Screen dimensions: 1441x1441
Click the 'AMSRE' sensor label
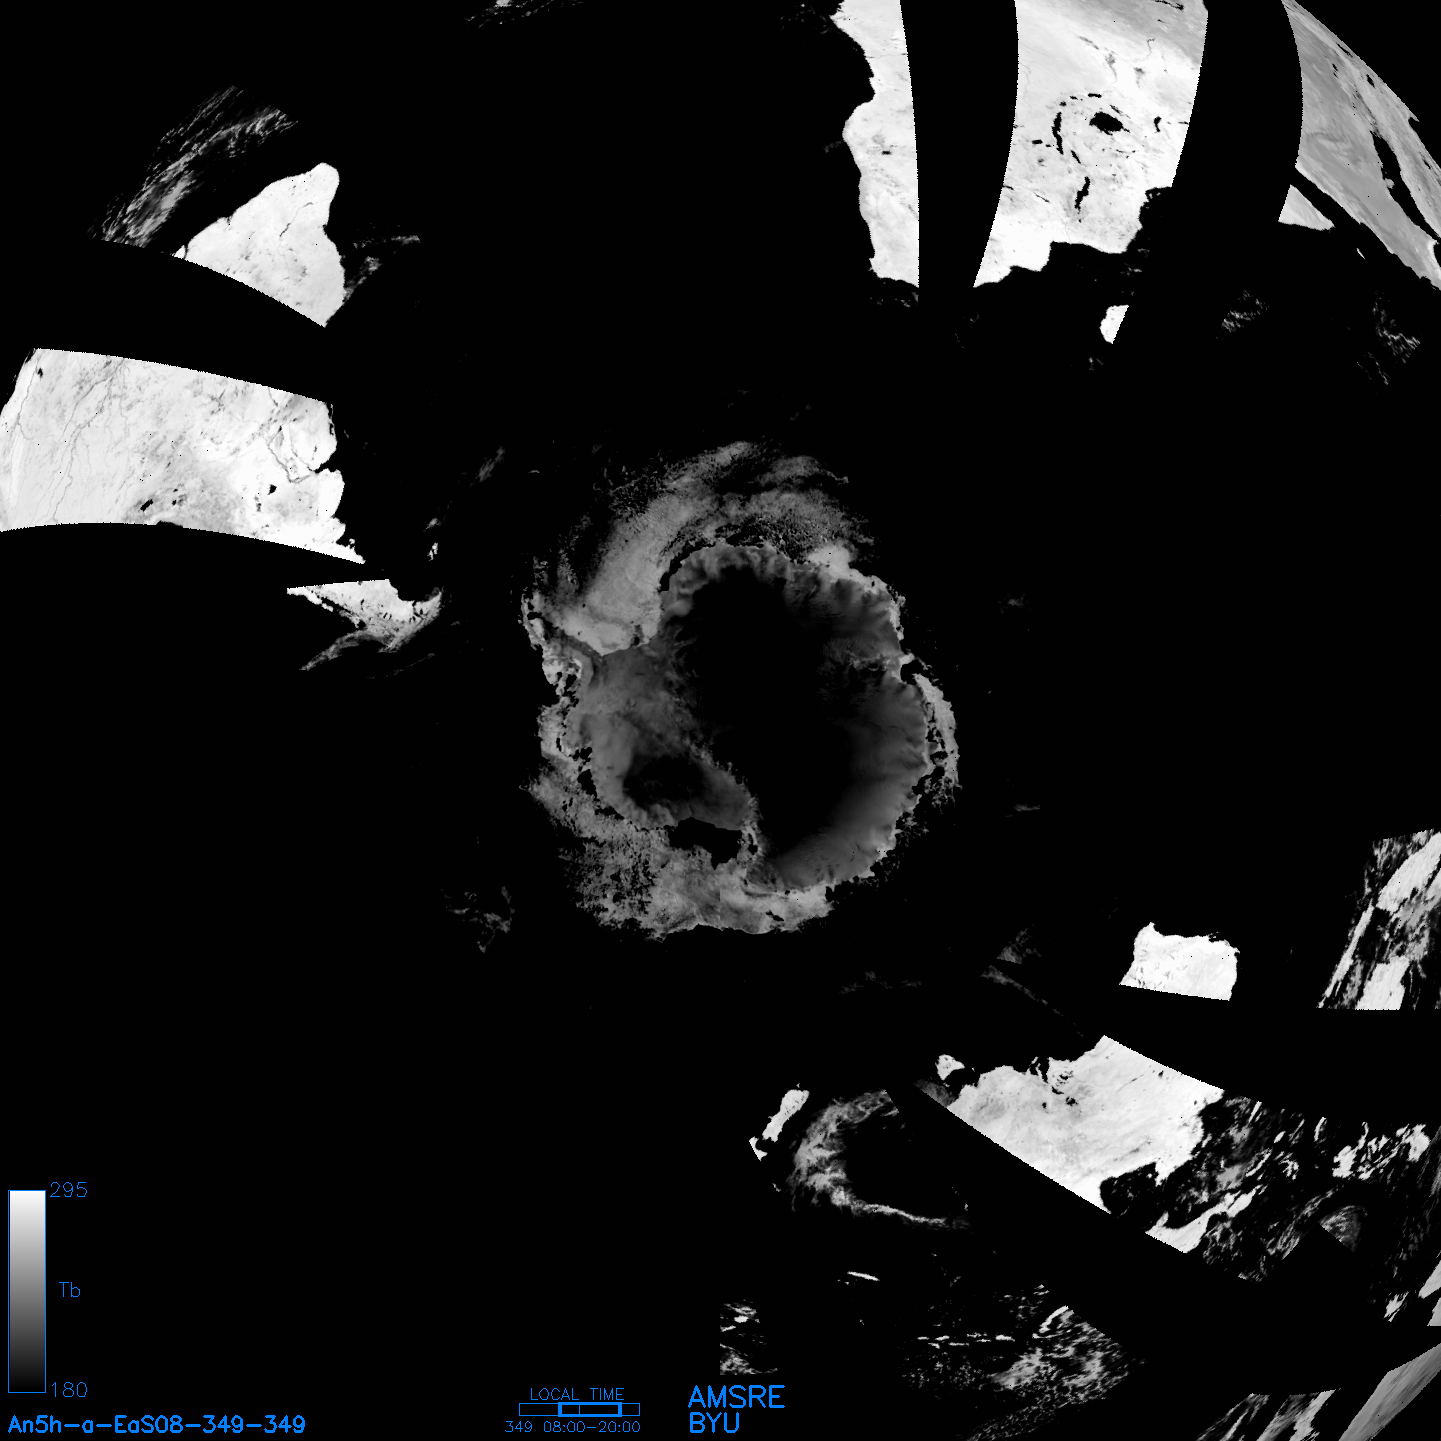737,1397
